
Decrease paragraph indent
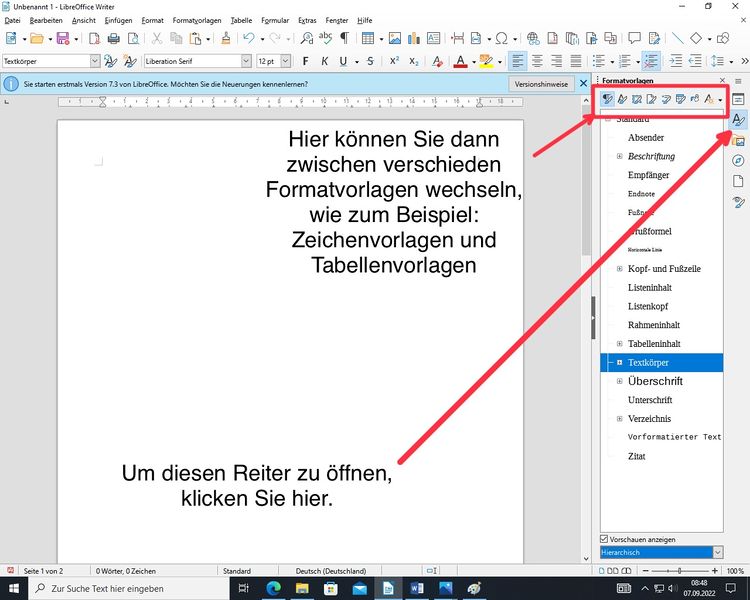(695, 61)
